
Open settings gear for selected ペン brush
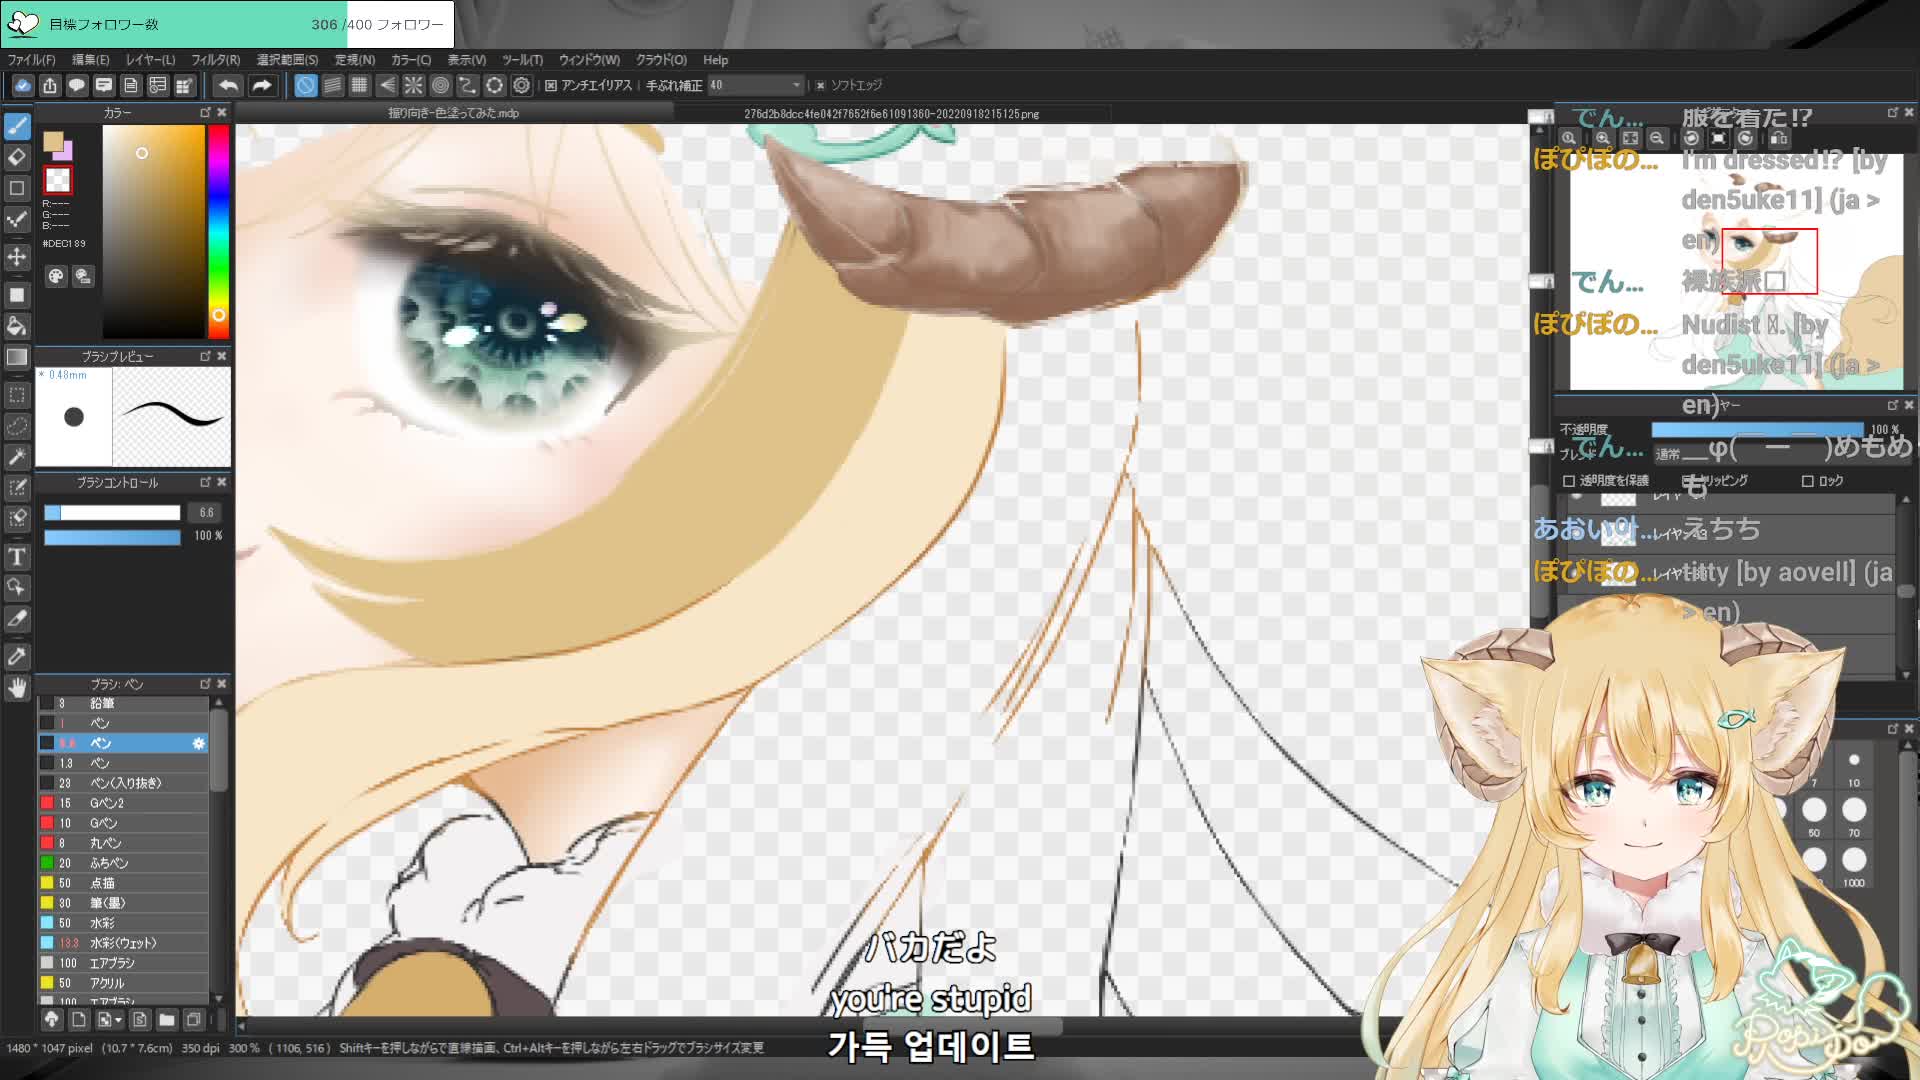pos(198,743)
